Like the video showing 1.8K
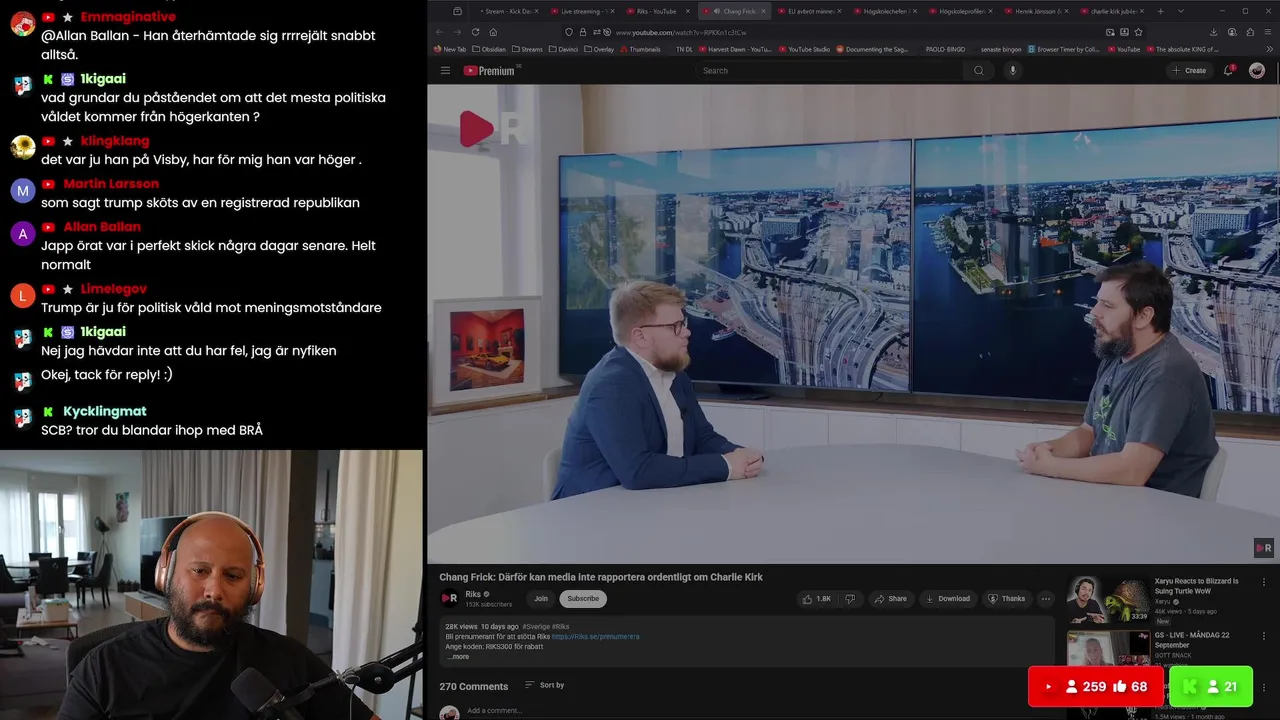The height and width of the screenshot is (720, 1280). pos(817,599)
